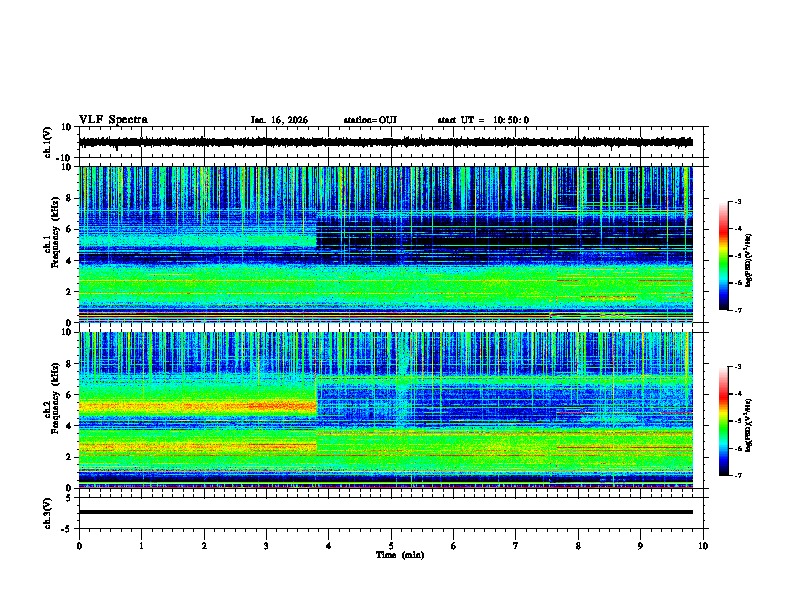Click the "2" kHz tick on ch.2 spectrogram
This screenshot has height=612, width=792.
(x=69, y=457)
